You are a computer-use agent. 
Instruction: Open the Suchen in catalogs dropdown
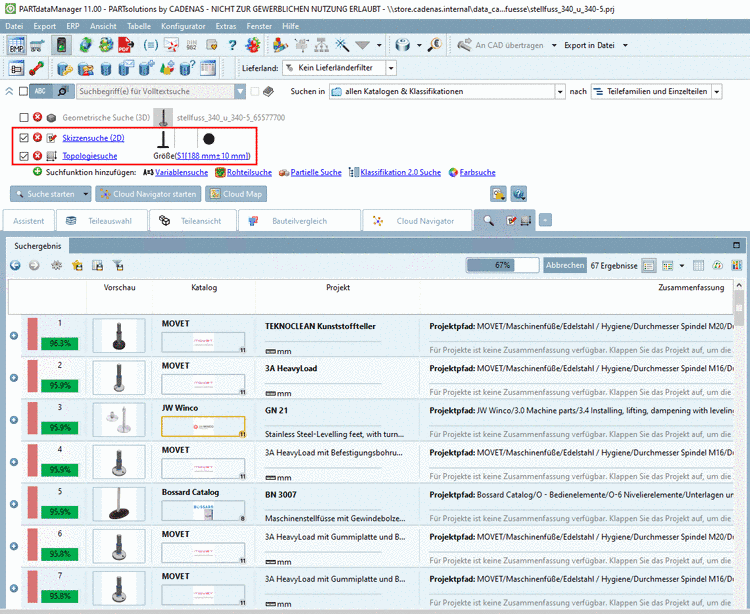point(560,91)
